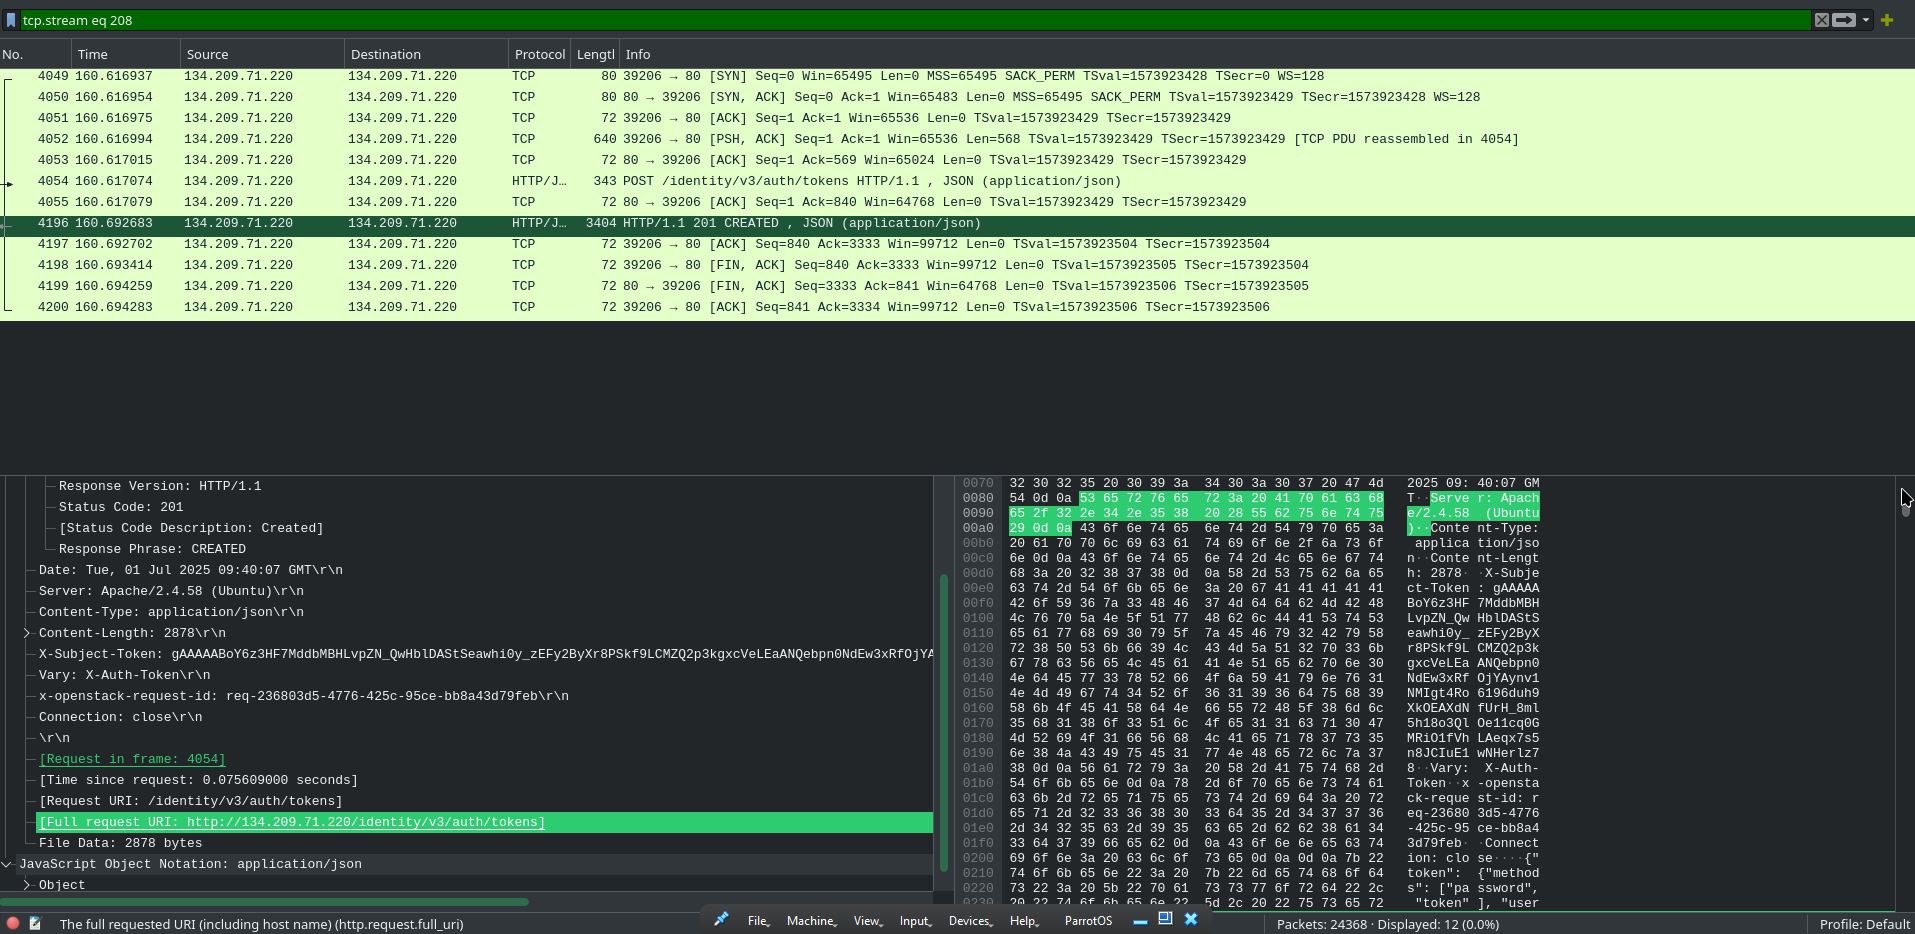This screenshot has height=934, width=1915.
Task: Collapse JavaScript Object Notation section
Action: click(7, 864)
